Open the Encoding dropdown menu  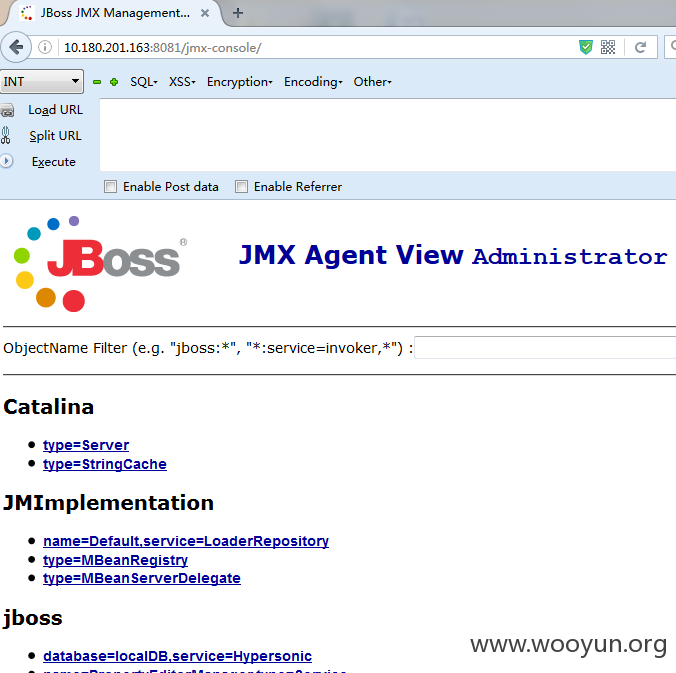coord(313,82)
